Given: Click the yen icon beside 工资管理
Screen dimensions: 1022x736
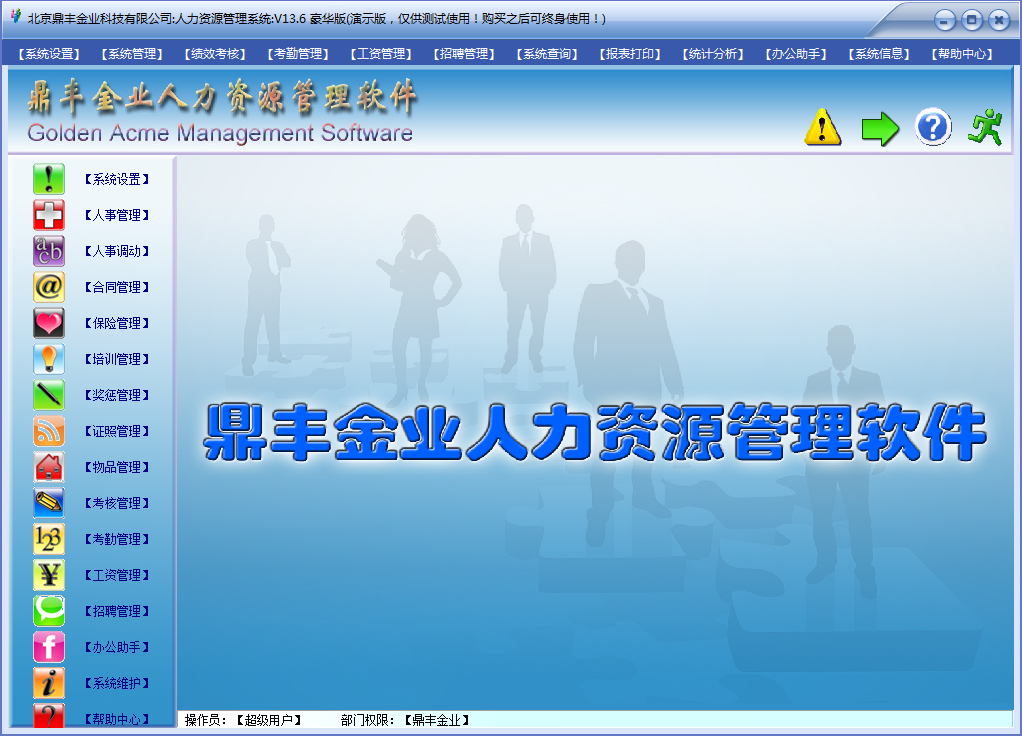Looking at the screenshot, I should coord(49,575).
